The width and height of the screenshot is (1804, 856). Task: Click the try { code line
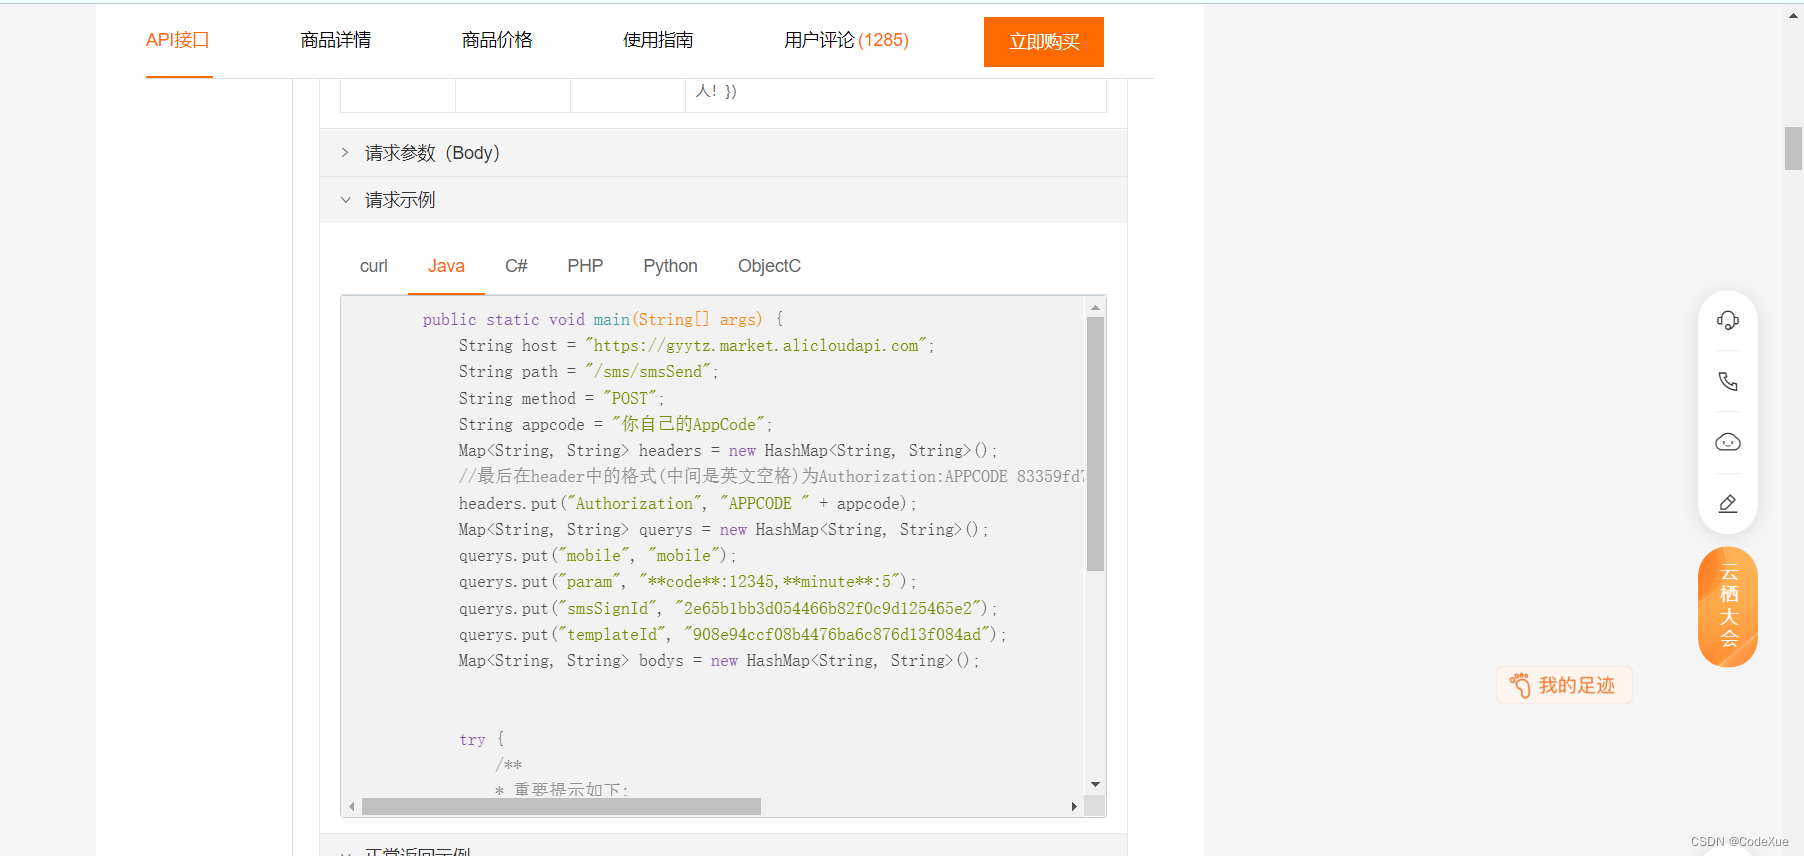482,740
